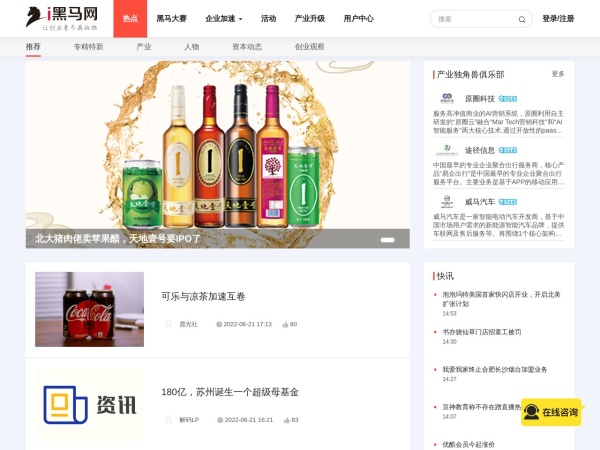
Task: Click the carousel slide indicator pill
Action: click(387, 240)
